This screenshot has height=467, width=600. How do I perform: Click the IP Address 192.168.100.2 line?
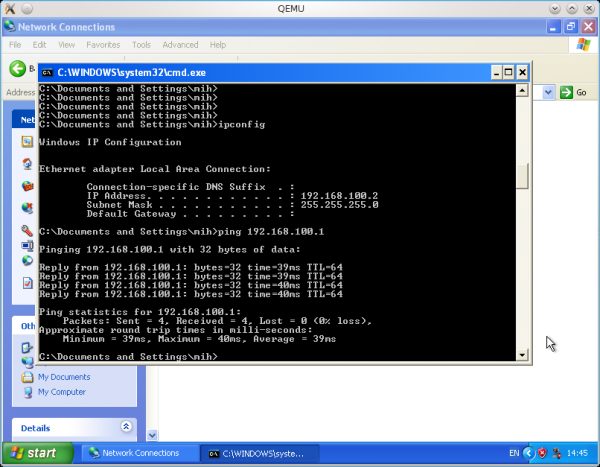(x=232, y=196)
